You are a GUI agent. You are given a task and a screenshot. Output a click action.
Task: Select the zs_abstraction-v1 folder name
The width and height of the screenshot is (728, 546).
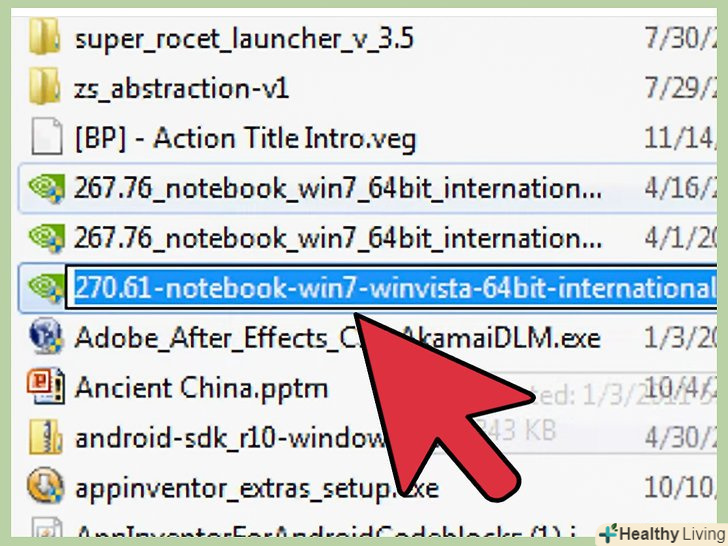point(182,88)
